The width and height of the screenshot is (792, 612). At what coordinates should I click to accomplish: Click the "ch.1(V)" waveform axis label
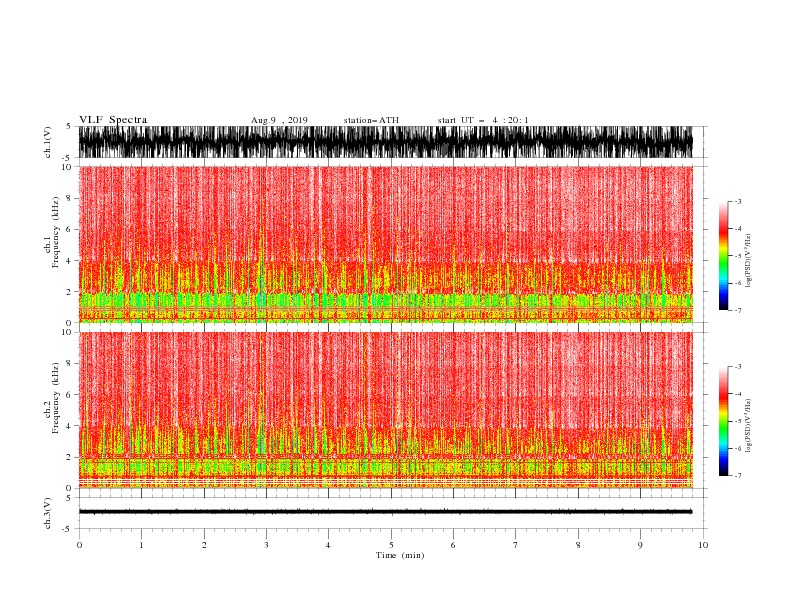pyautogui.click(x=48, y=142)
